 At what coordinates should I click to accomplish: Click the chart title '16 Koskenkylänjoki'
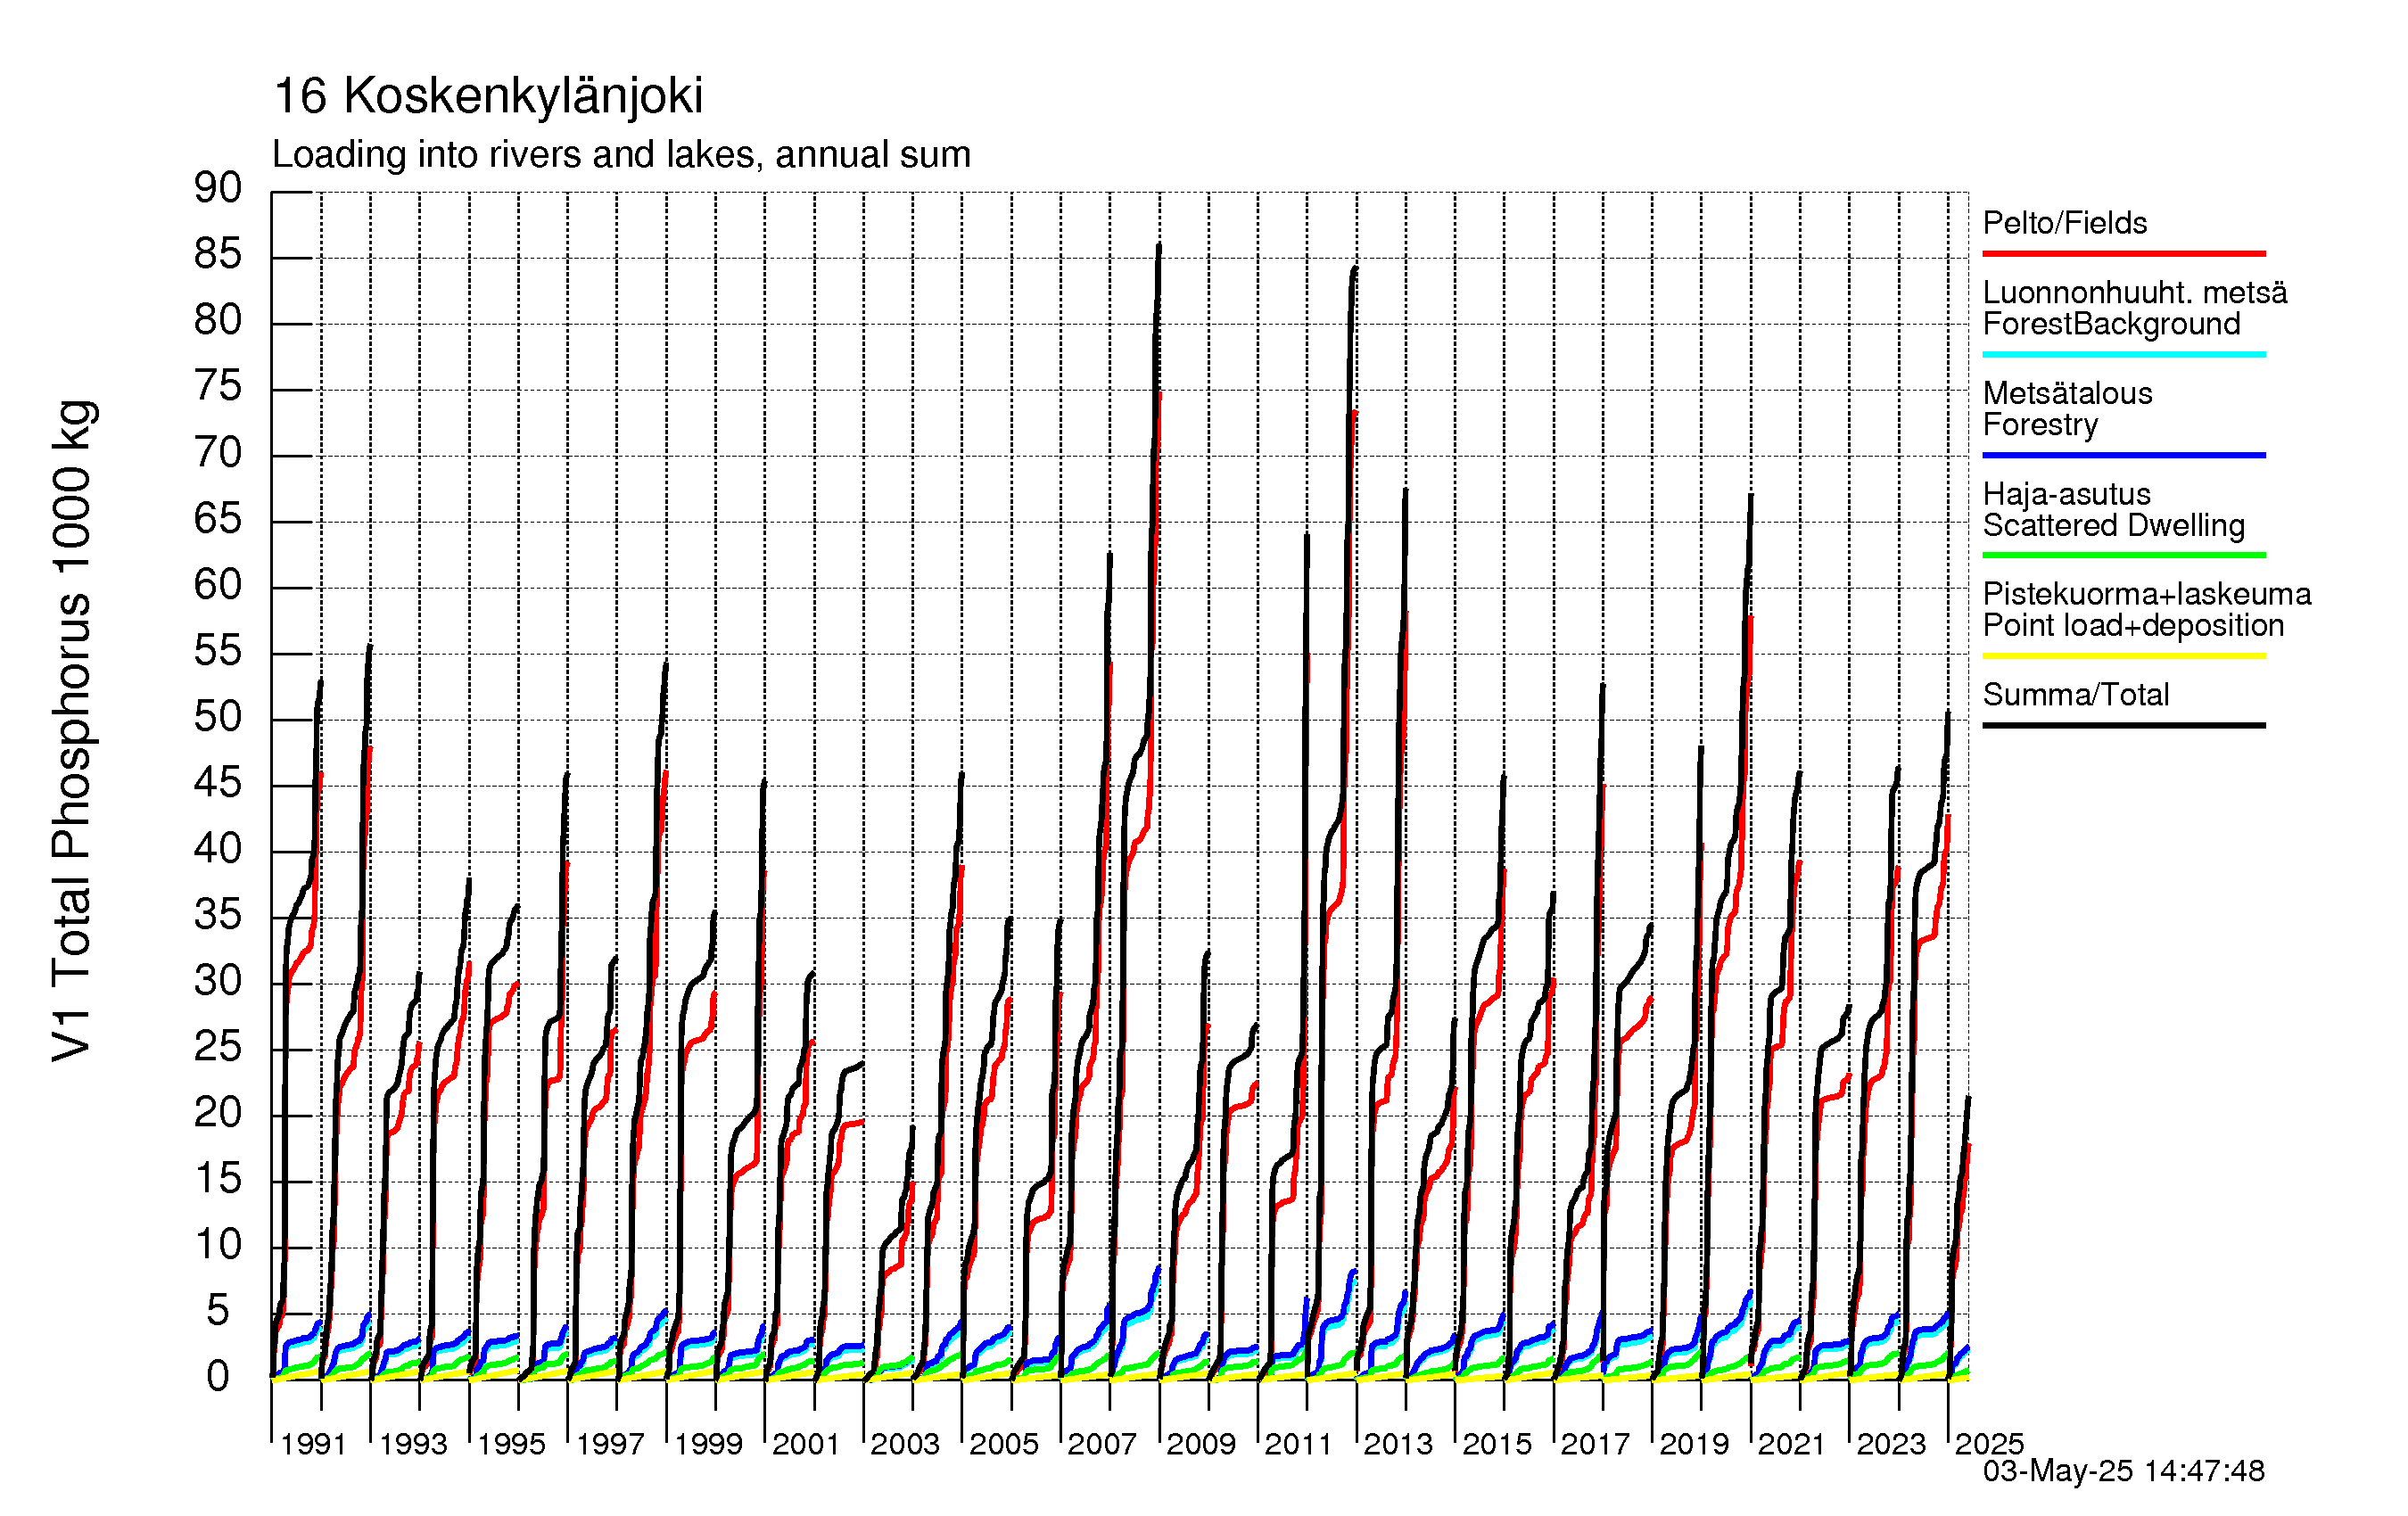tap(488, 97)
